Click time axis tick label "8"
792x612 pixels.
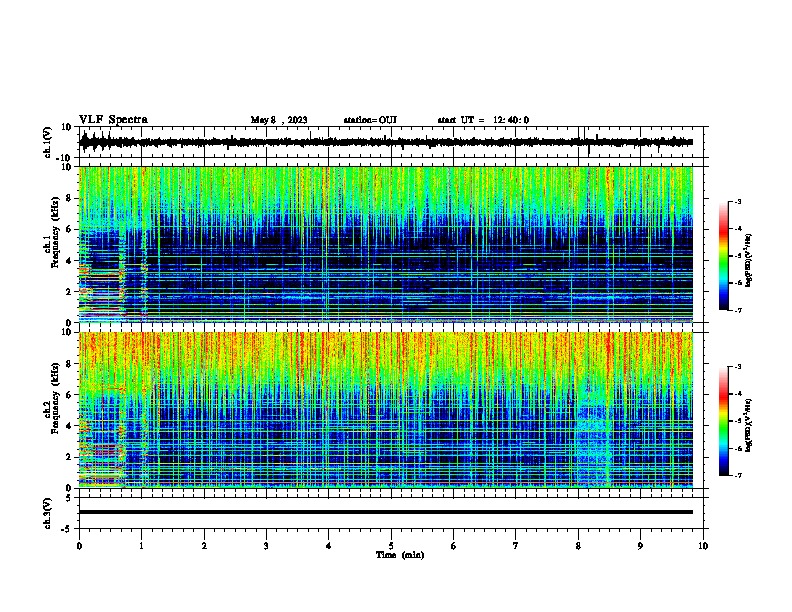(x=578, y=546)
